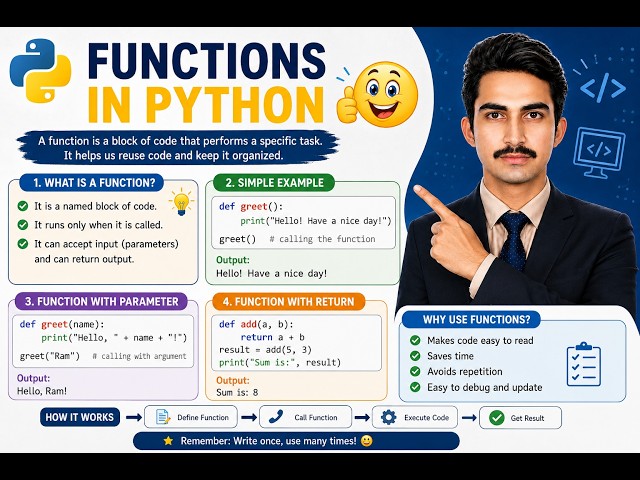This screenshot has height=480, width=640.
Task: Click 'A function is a block of code' definition text
Action: (180, 141)
